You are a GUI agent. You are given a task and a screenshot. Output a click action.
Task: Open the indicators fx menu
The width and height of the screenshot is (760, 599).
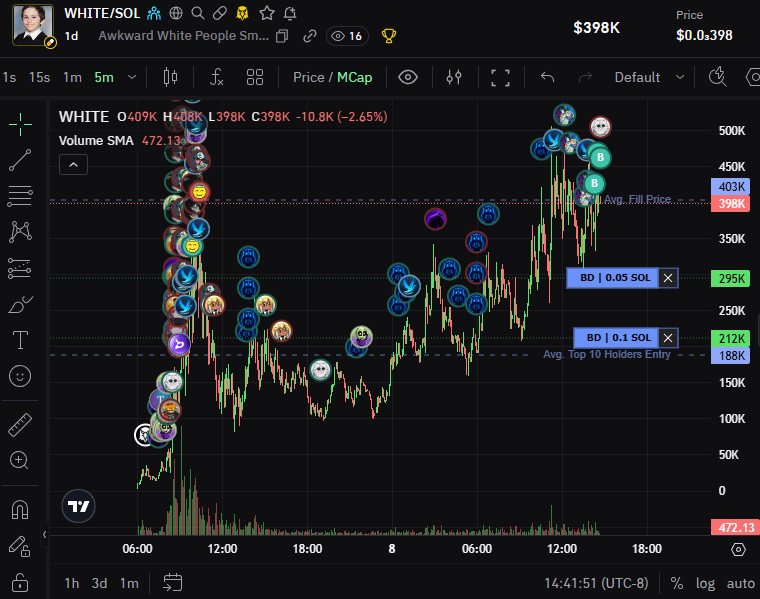[217, 77]
